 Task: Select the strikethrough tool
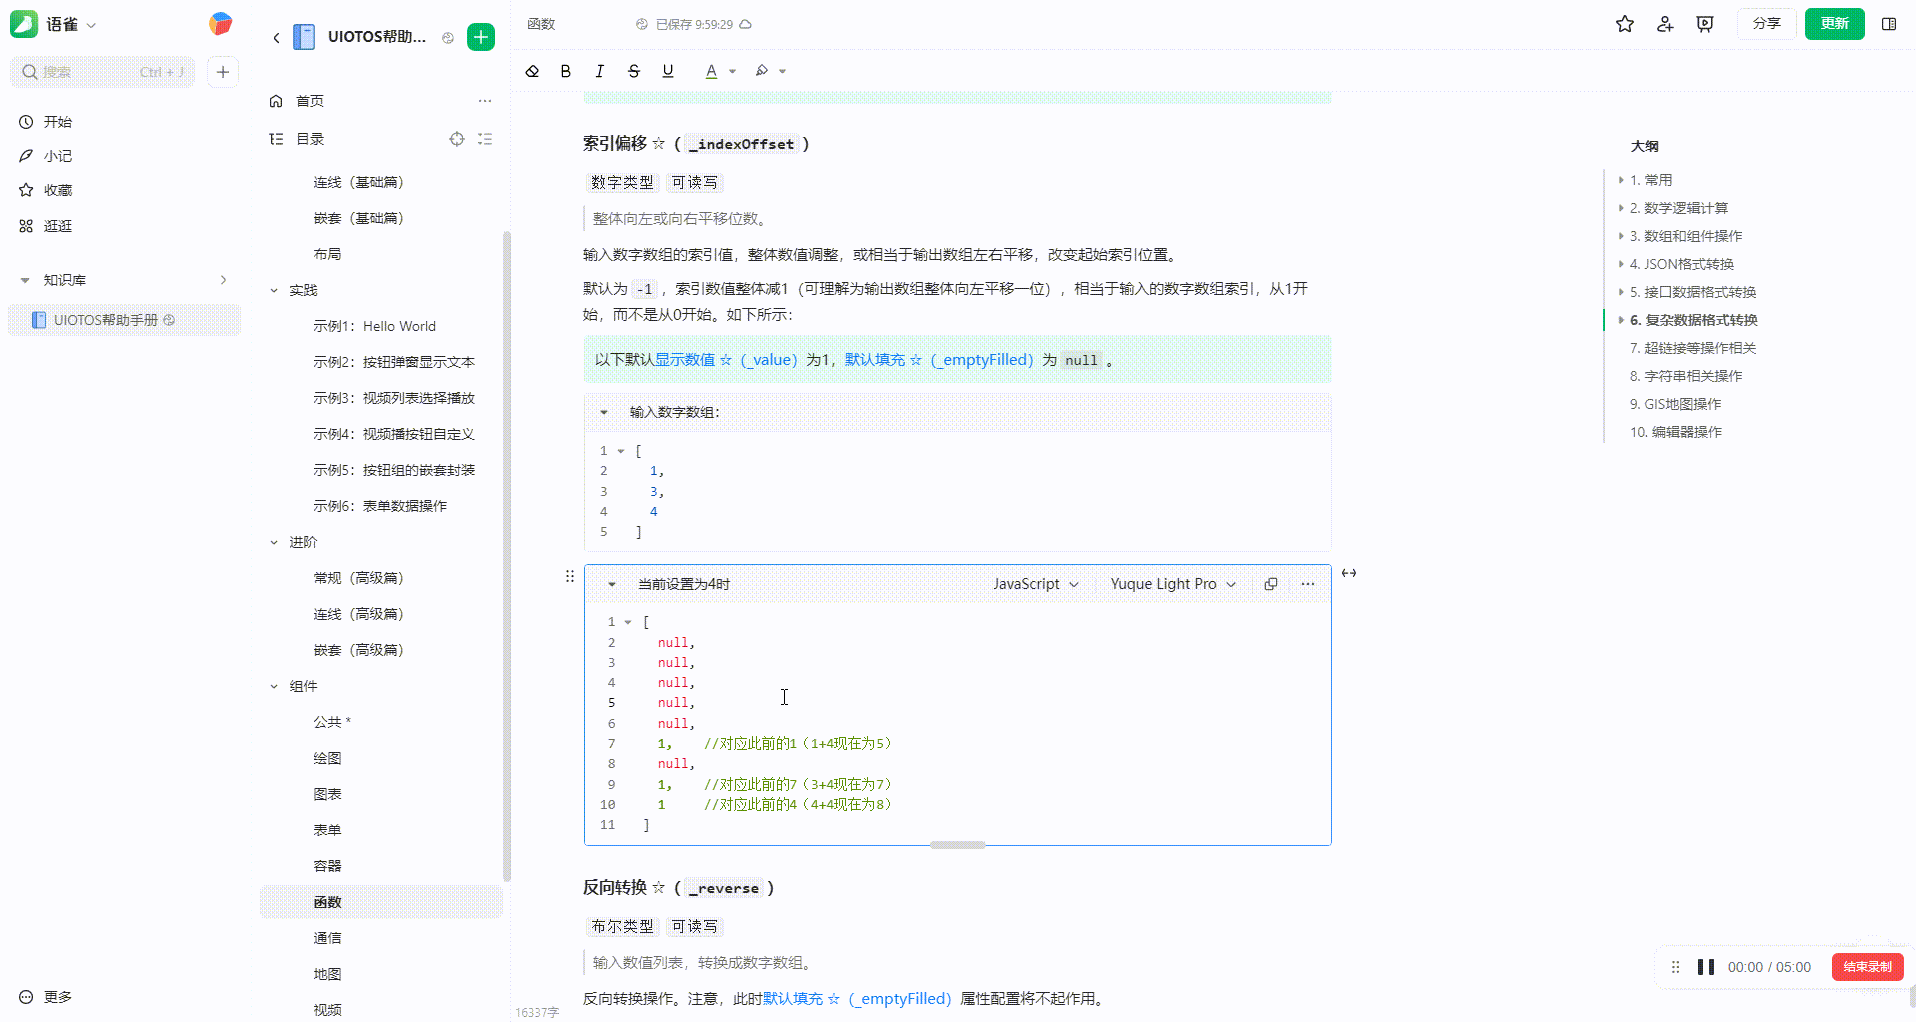(633, 71)
